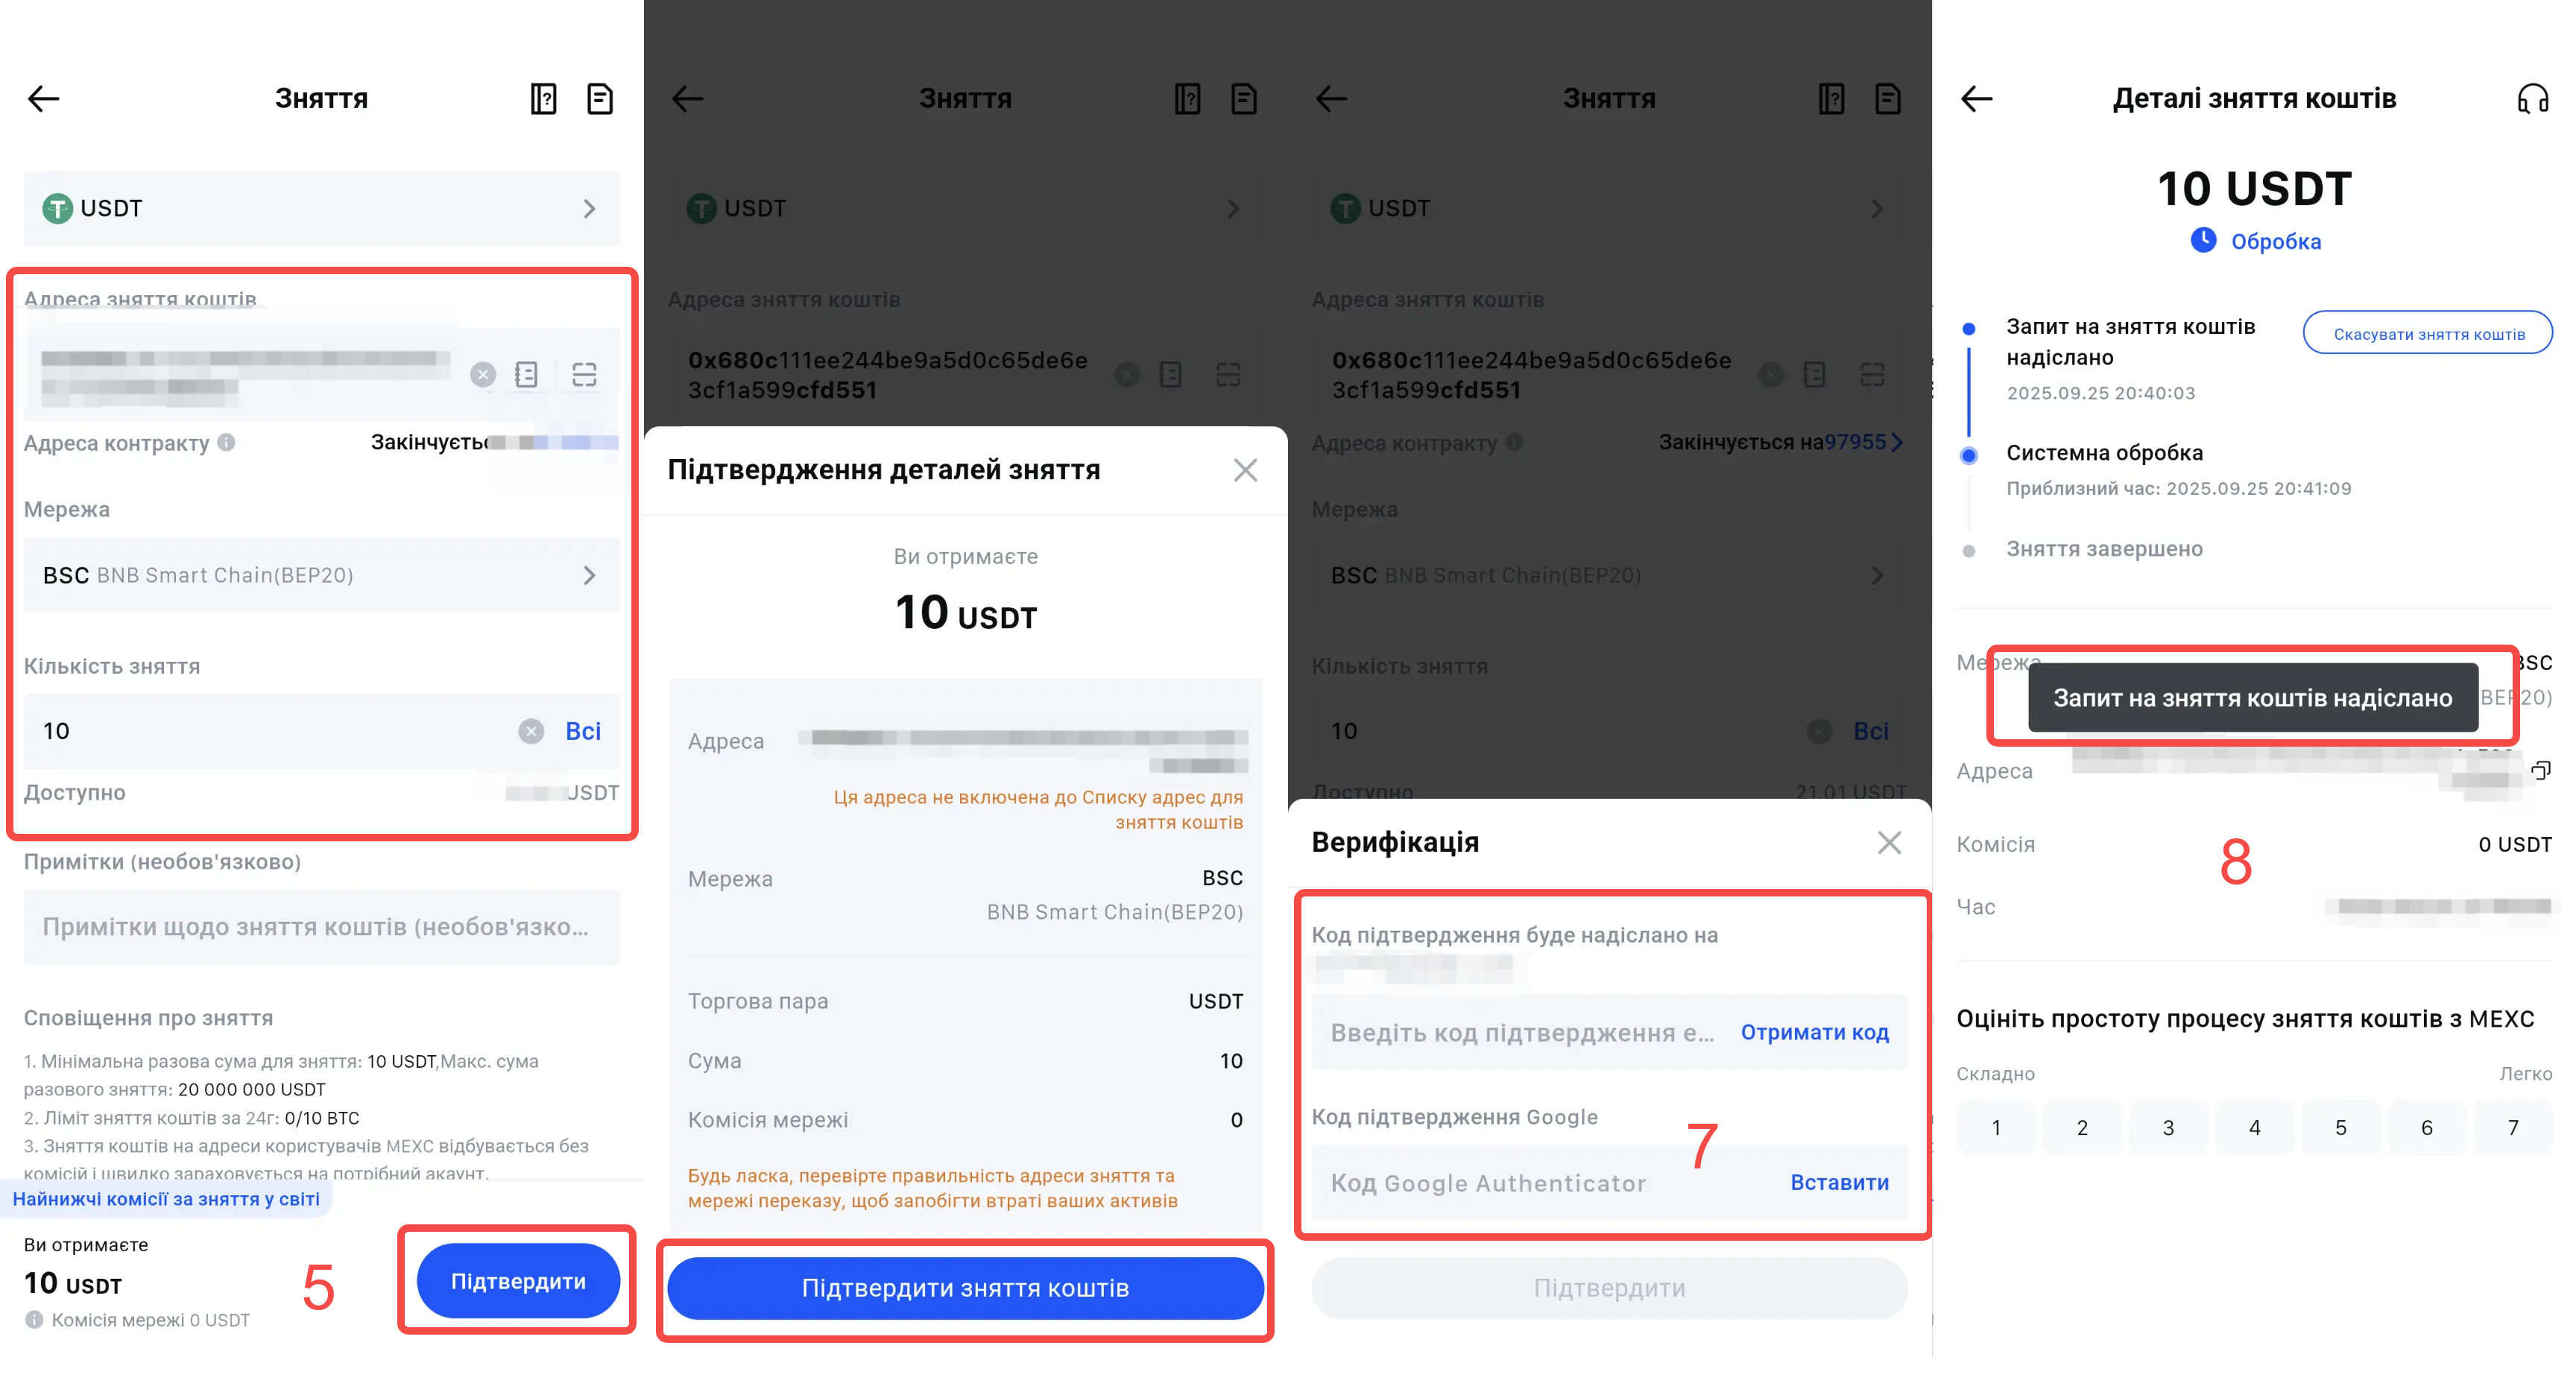The image size is (2576, 1395).
Task: Open withdrawal history icon on first screen
Action: (x=599, y=98)
